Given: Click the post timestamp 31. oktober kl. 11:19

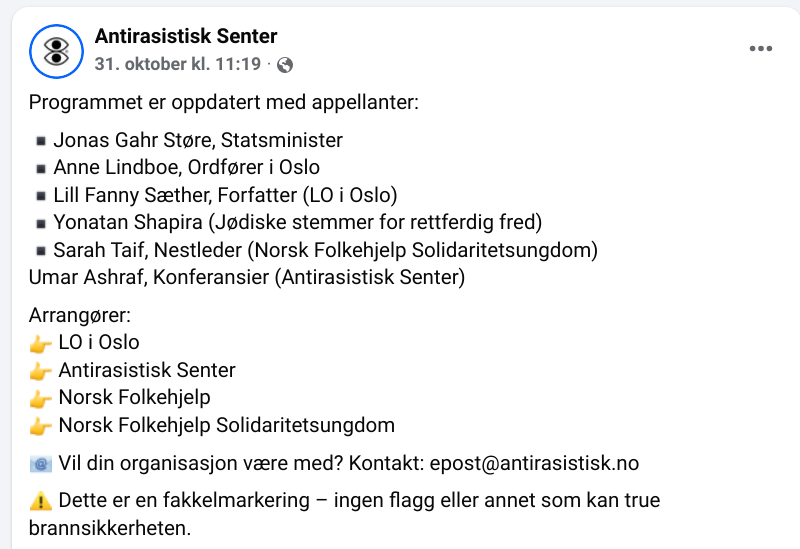Looking at the screenshot, I should pyautogui.click(x=178, y=65).
